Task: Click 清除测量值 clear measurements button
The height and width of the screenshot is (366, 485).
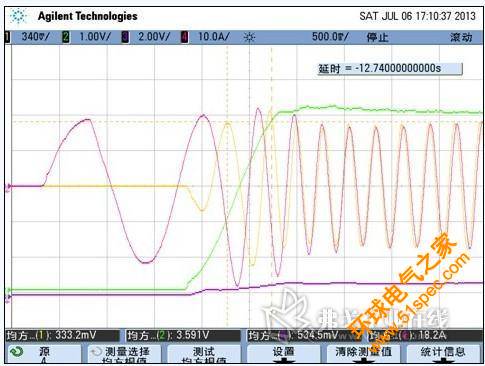Action: coord(363,354)
